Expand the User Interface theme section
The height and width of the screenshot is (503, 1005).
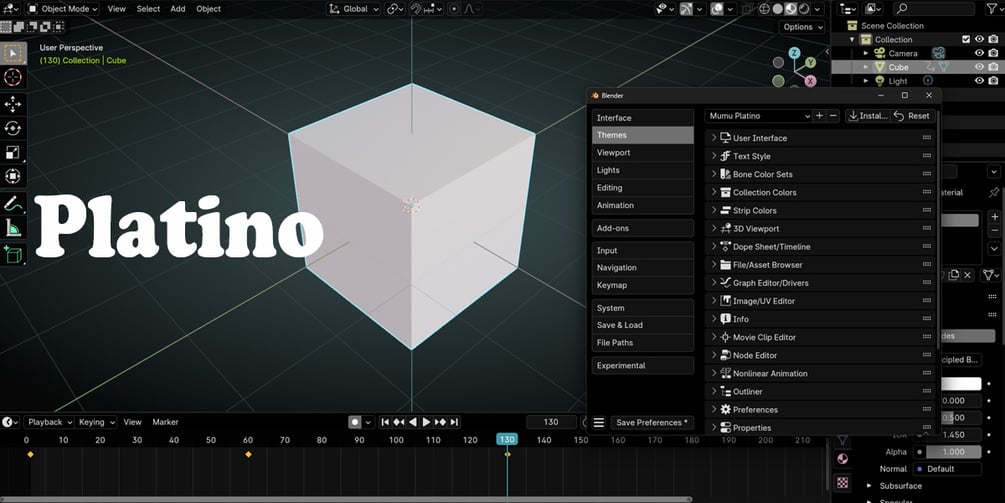tap(820, 138)
